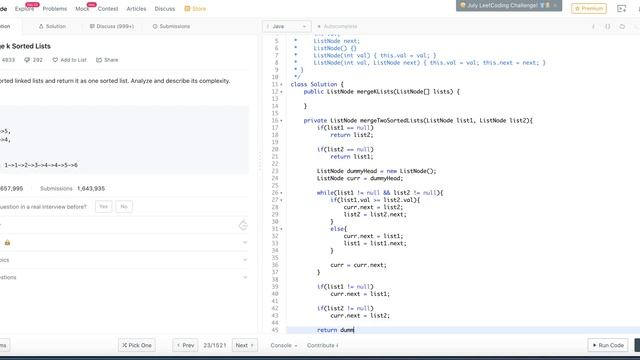This screenshot has height=360, width=640.
Task: Expand the Companies locked section chevron
Action: point(245,242)
